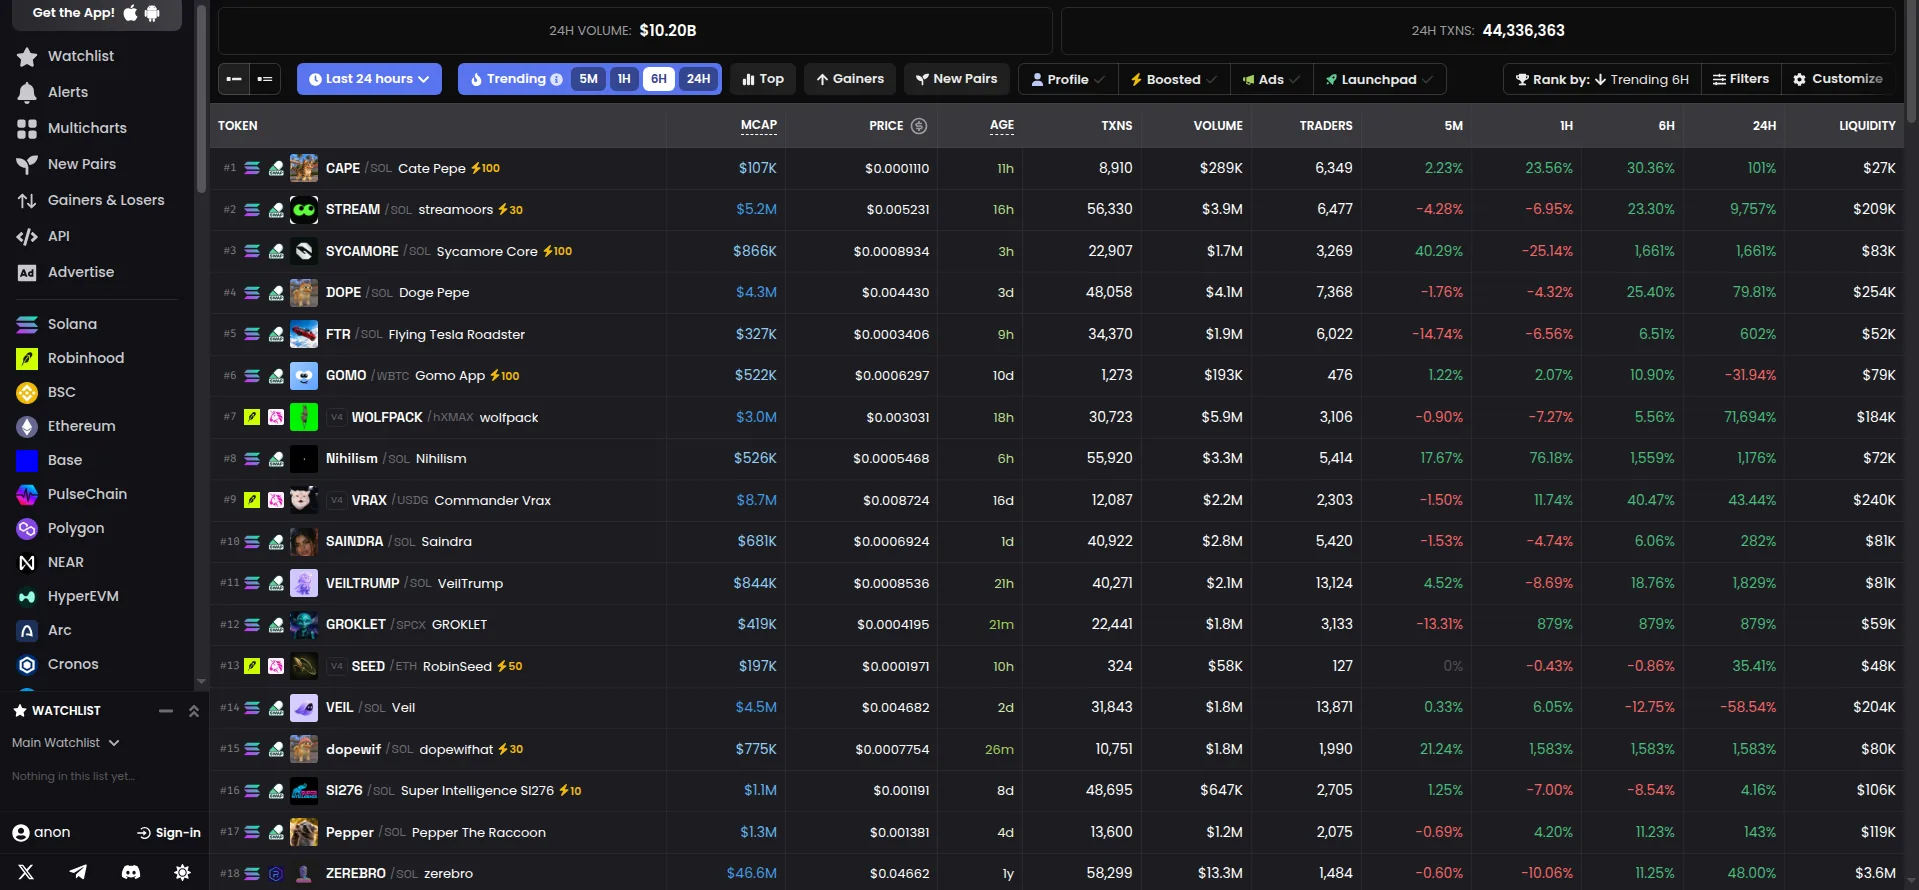Toggle the 24H trending timeframe
The image size is (1919, 890).
[698, 79]
